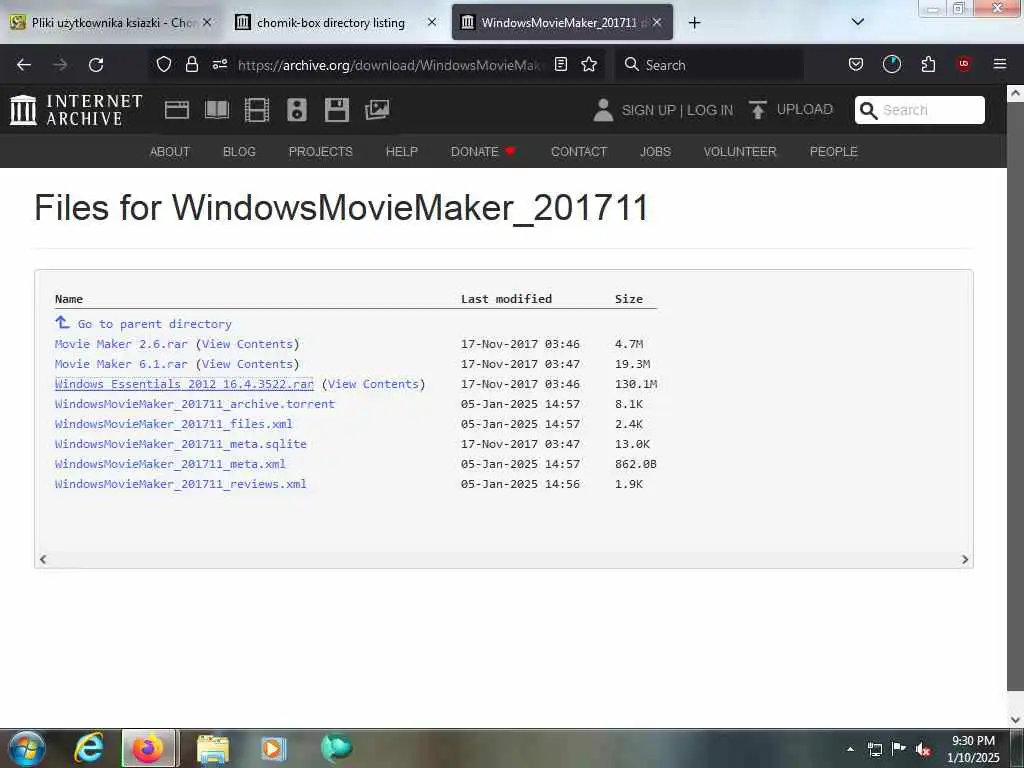Image resolution: width=1024 pixels, height=768 pixels.
Task: Open the list all tabs dropdown arrow
Action: click(x=858, y=22)
